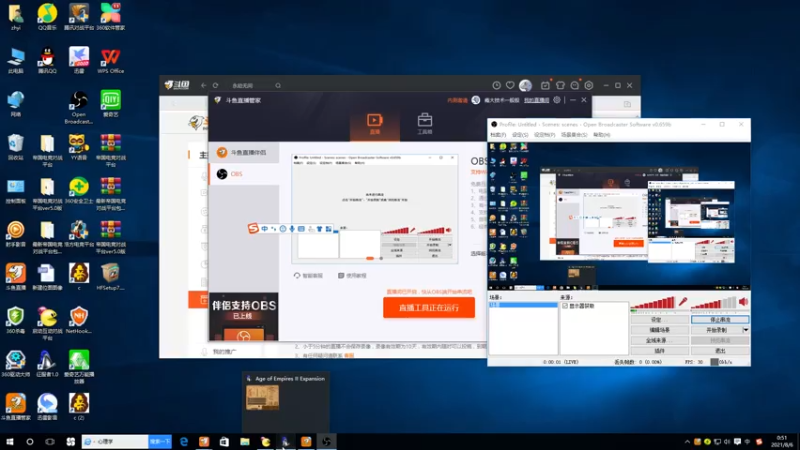800x450 pixels.
Task: Open the Sogou soft keyboard icon
Action: tap(301, 229)
